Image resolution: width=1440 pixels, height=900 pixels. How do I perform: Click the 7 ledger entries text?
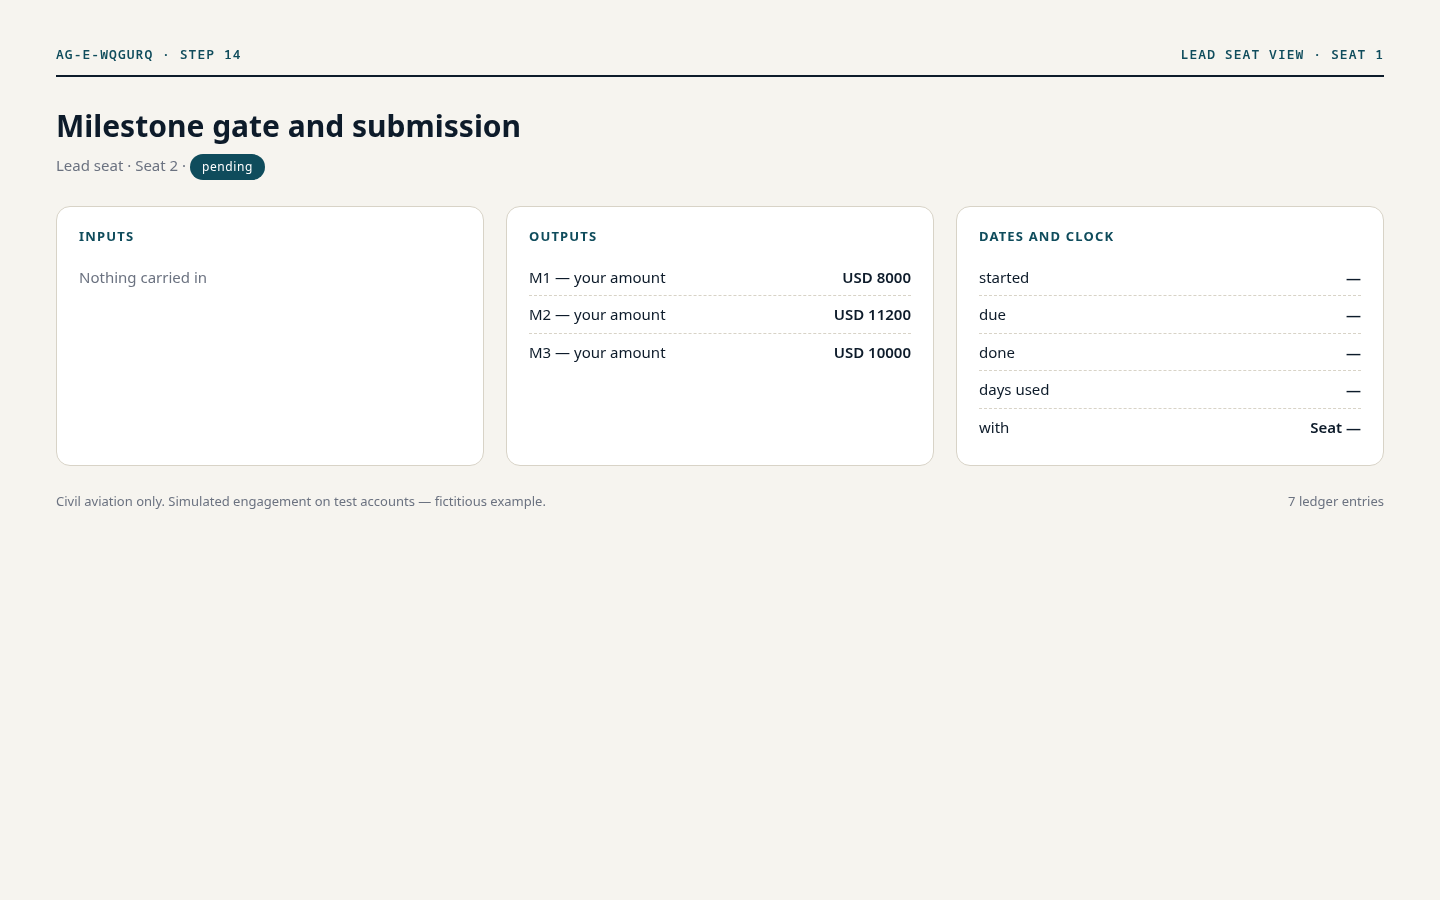(x=1336, y=502)
